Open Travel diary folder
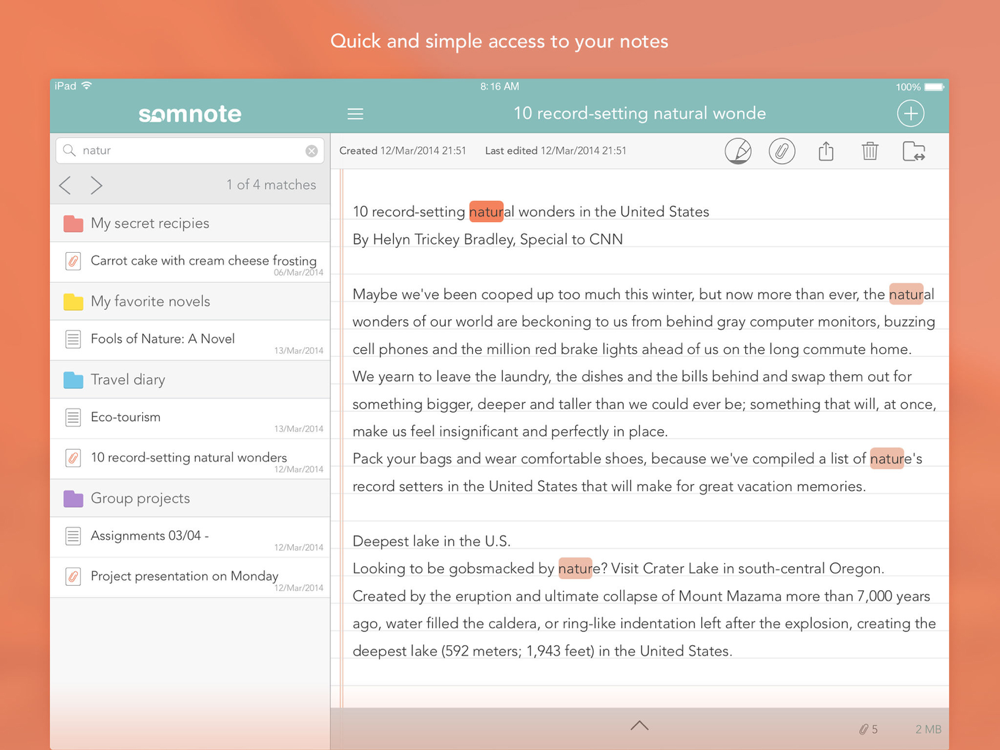The width and height of the screenshot is (1000, 750). [190, 379]
